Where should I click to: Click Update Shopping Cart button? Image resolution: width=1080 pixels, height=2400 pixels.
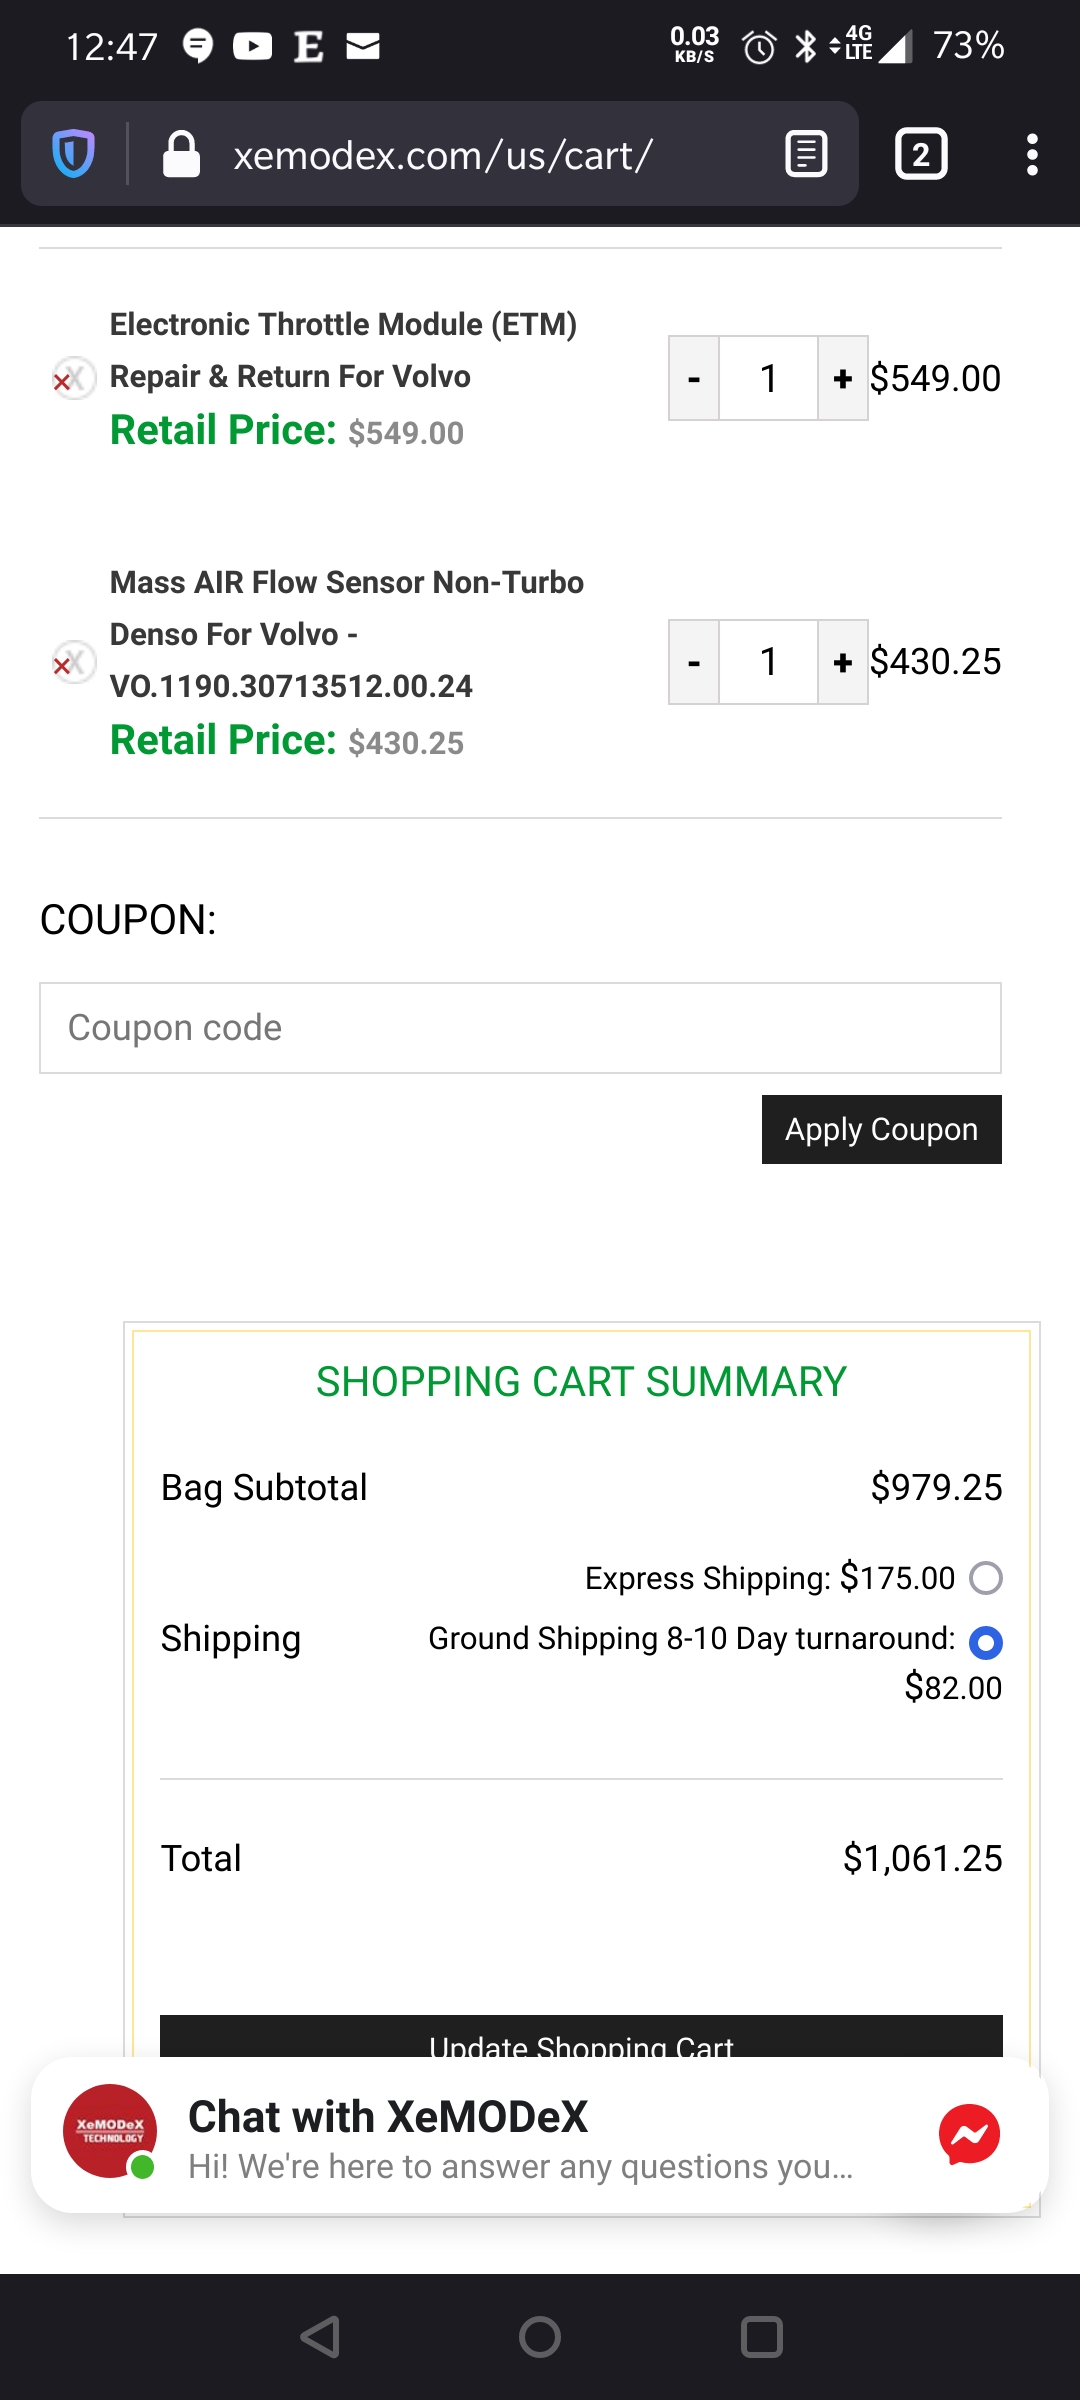(581, 2038)
